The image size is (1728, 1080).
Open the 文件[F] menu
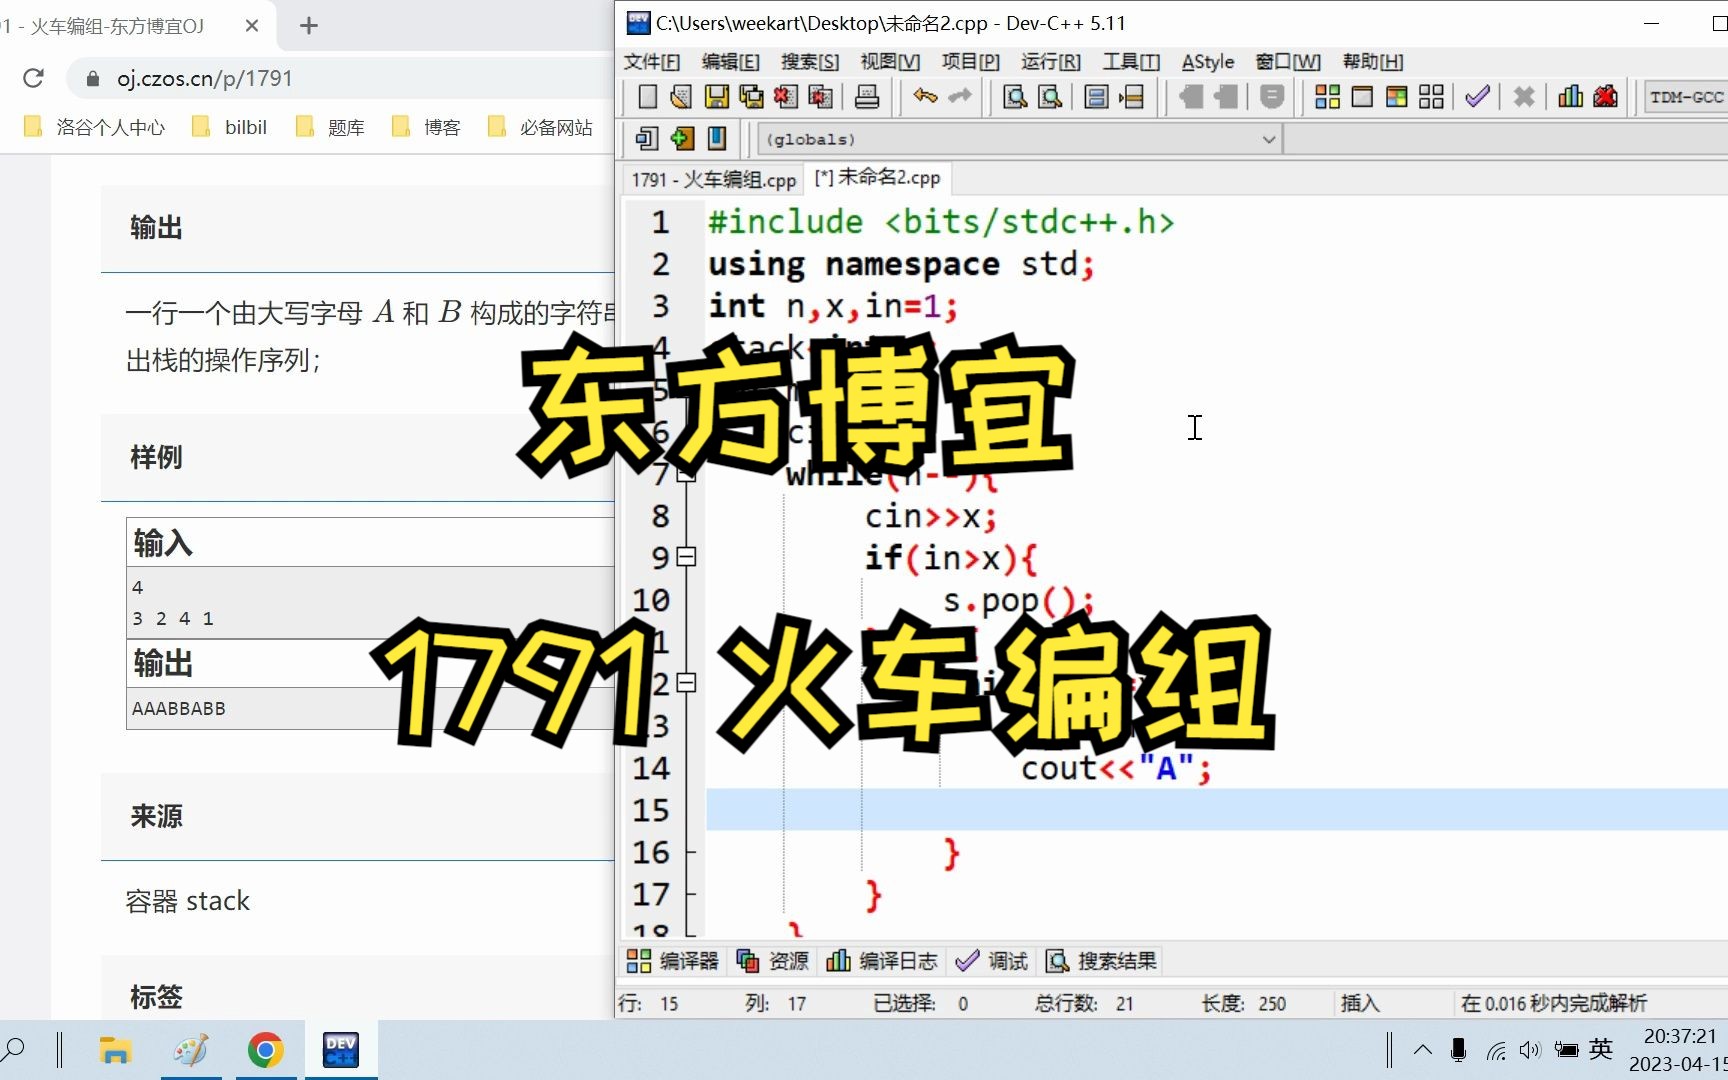click(x=652, y=62)
